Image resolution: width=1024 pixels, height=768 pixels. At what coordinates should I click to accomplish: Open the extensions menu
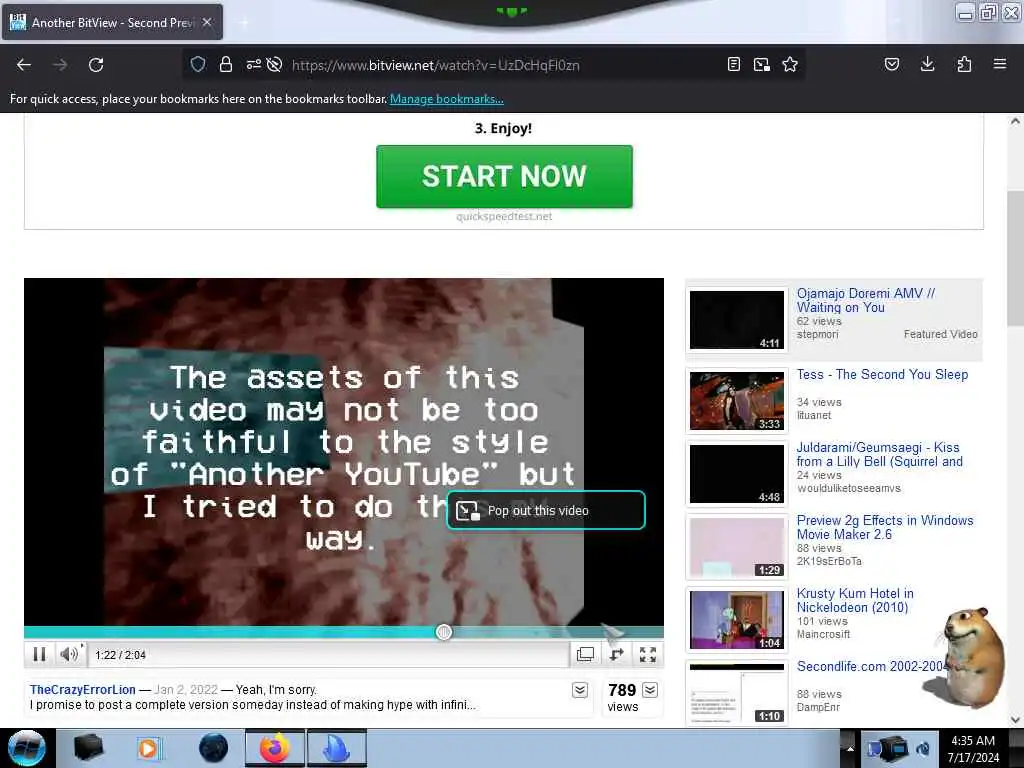point(964,64)
